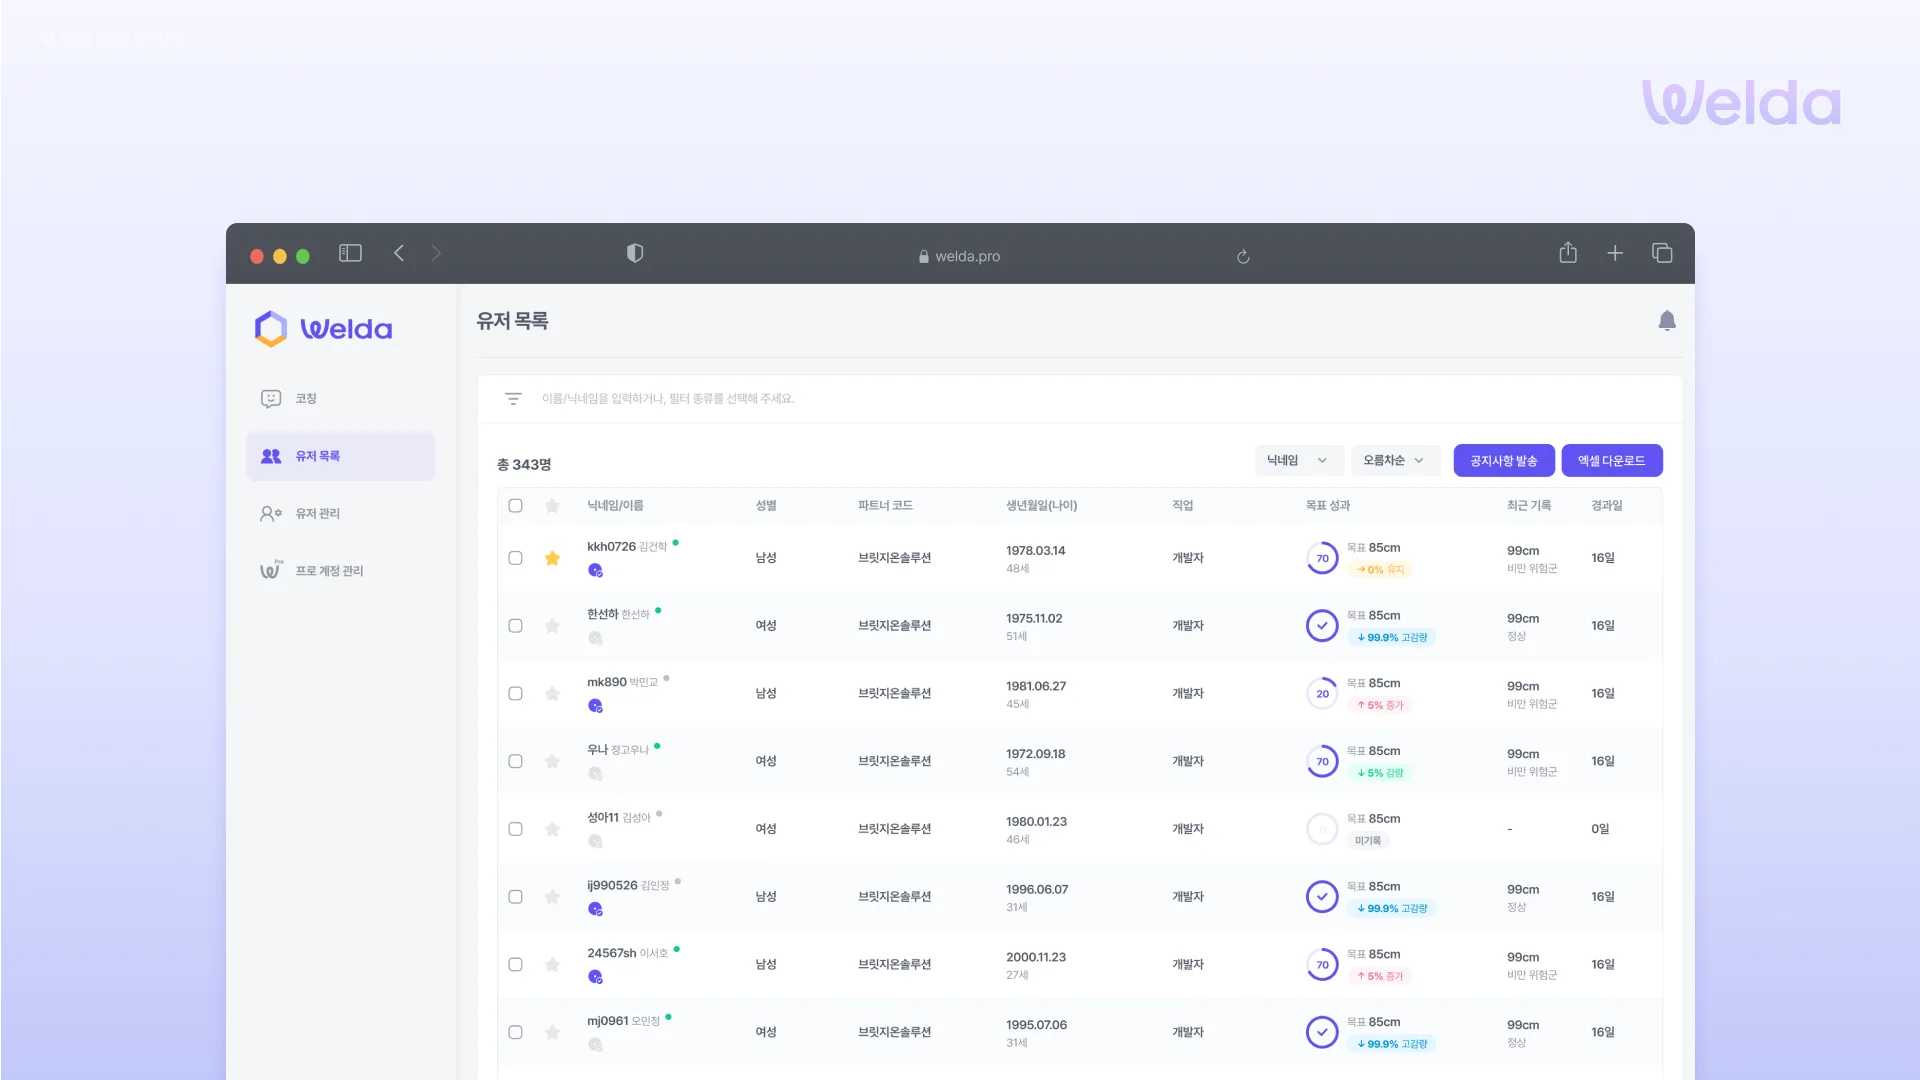Check the mj0961 row checkbox
The image size is (1920, 1080).
515,1032
